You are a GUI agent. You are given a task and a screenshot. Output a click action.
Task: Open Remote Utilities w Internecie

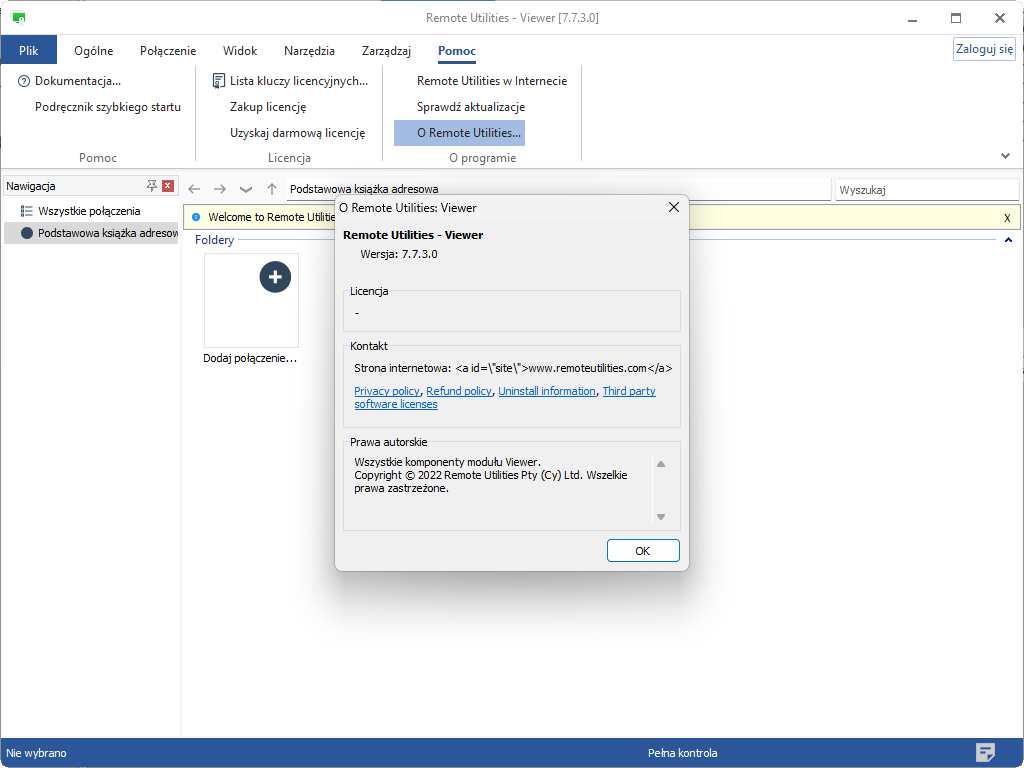click(492, 81)
